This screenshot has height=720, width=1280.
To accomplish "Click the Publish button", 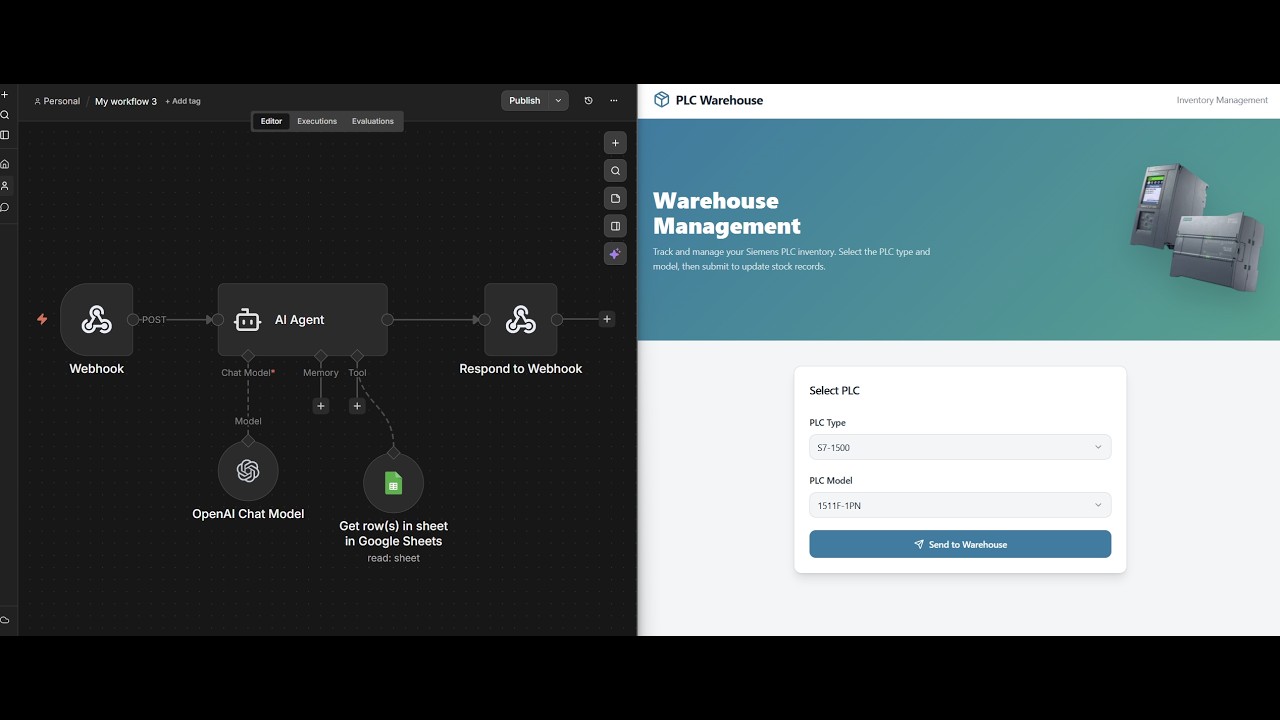I will pos(525,101).
